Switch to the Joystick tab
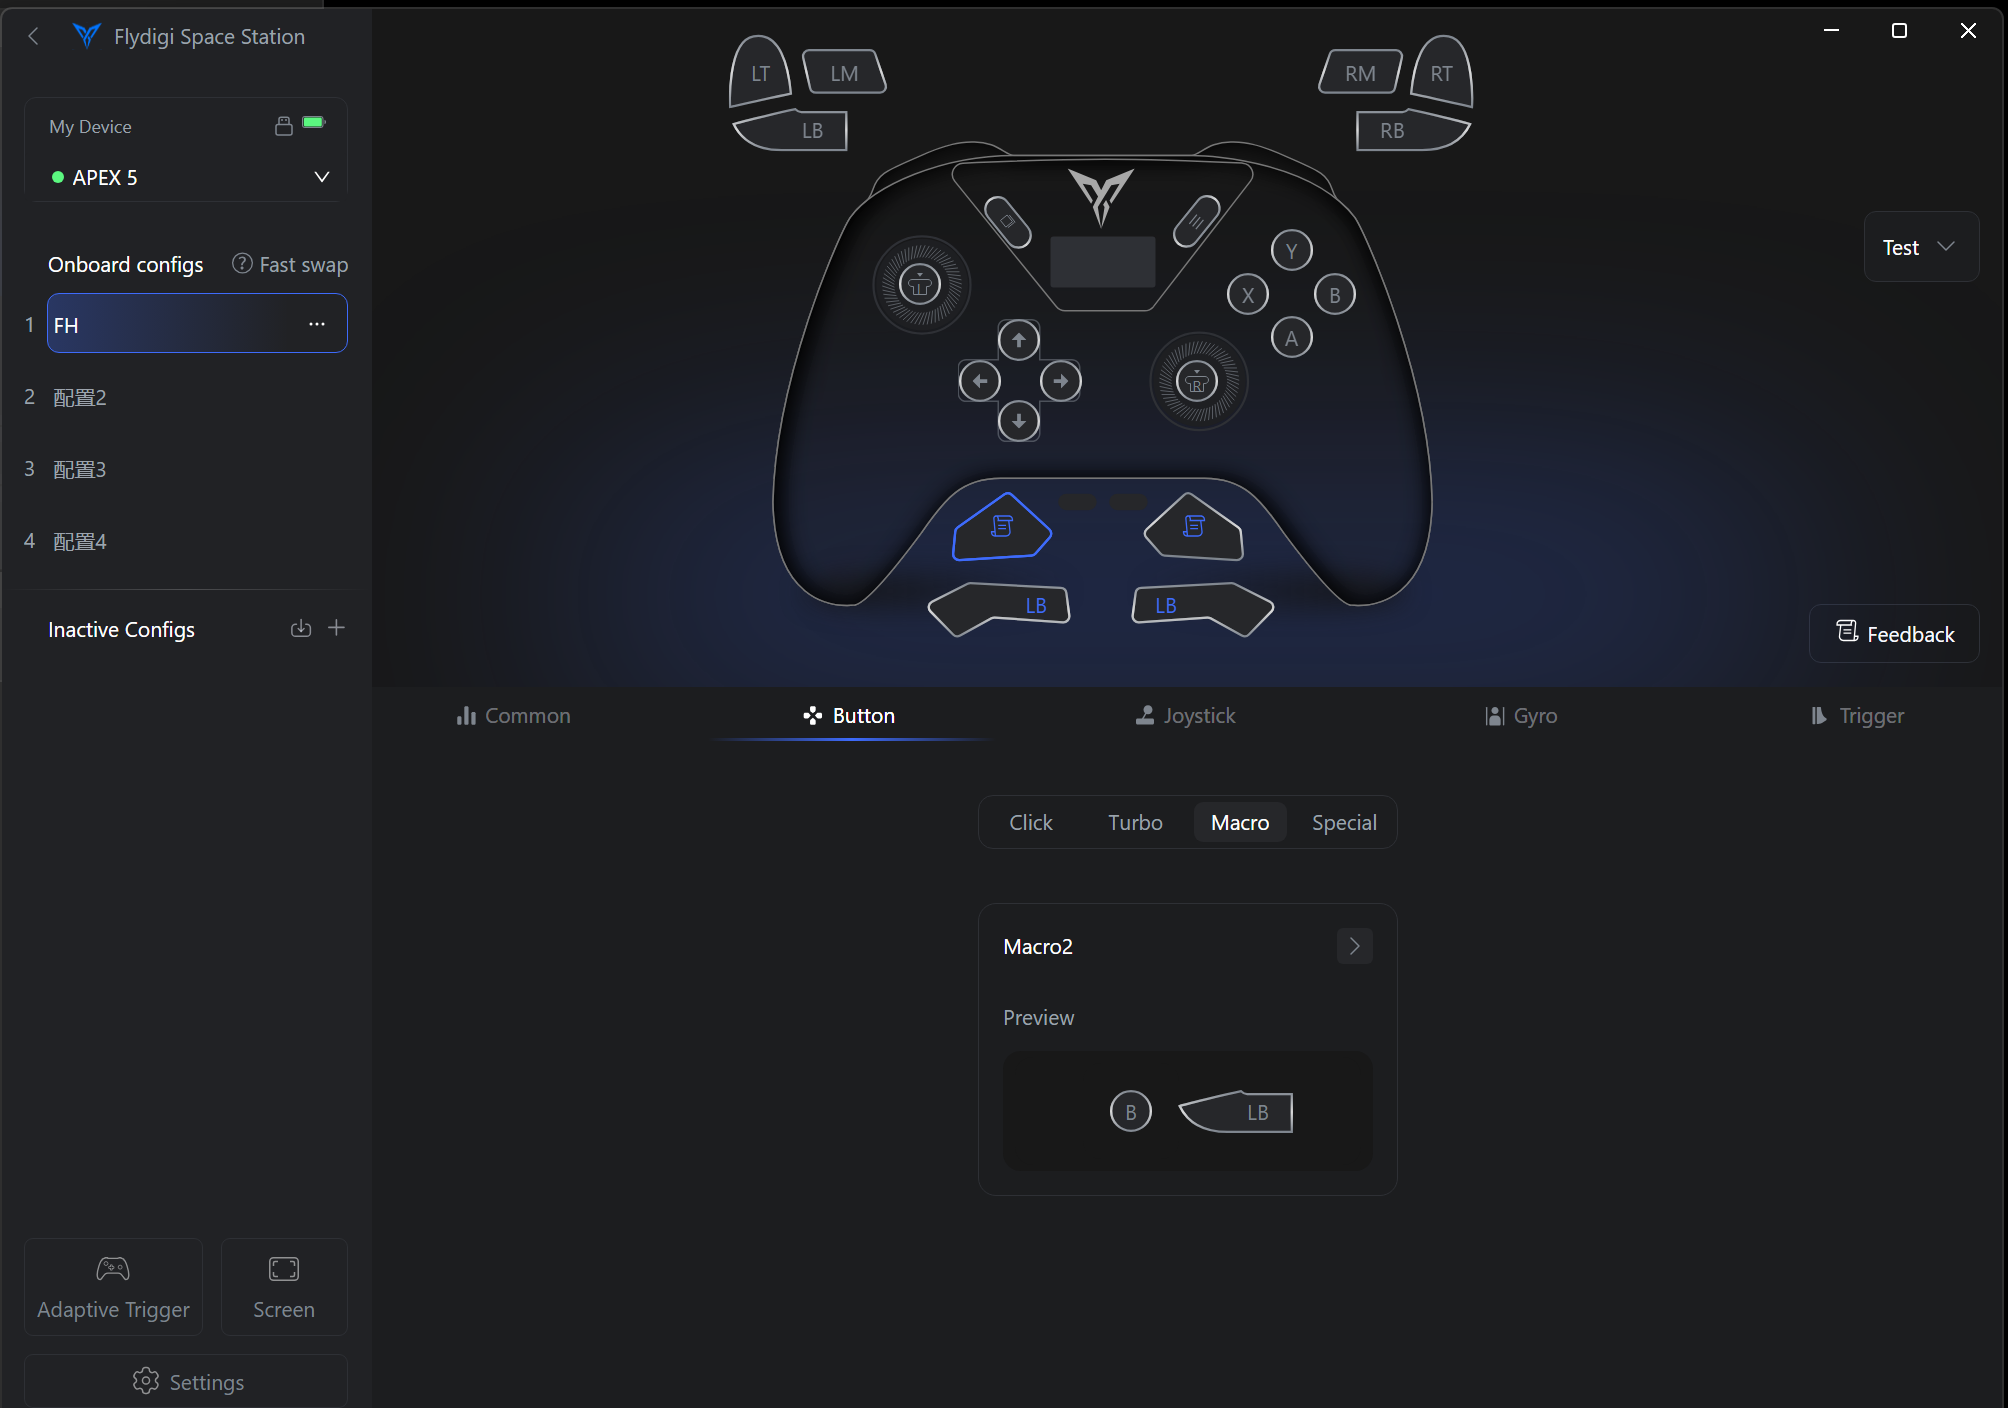 pos(1186,716)
